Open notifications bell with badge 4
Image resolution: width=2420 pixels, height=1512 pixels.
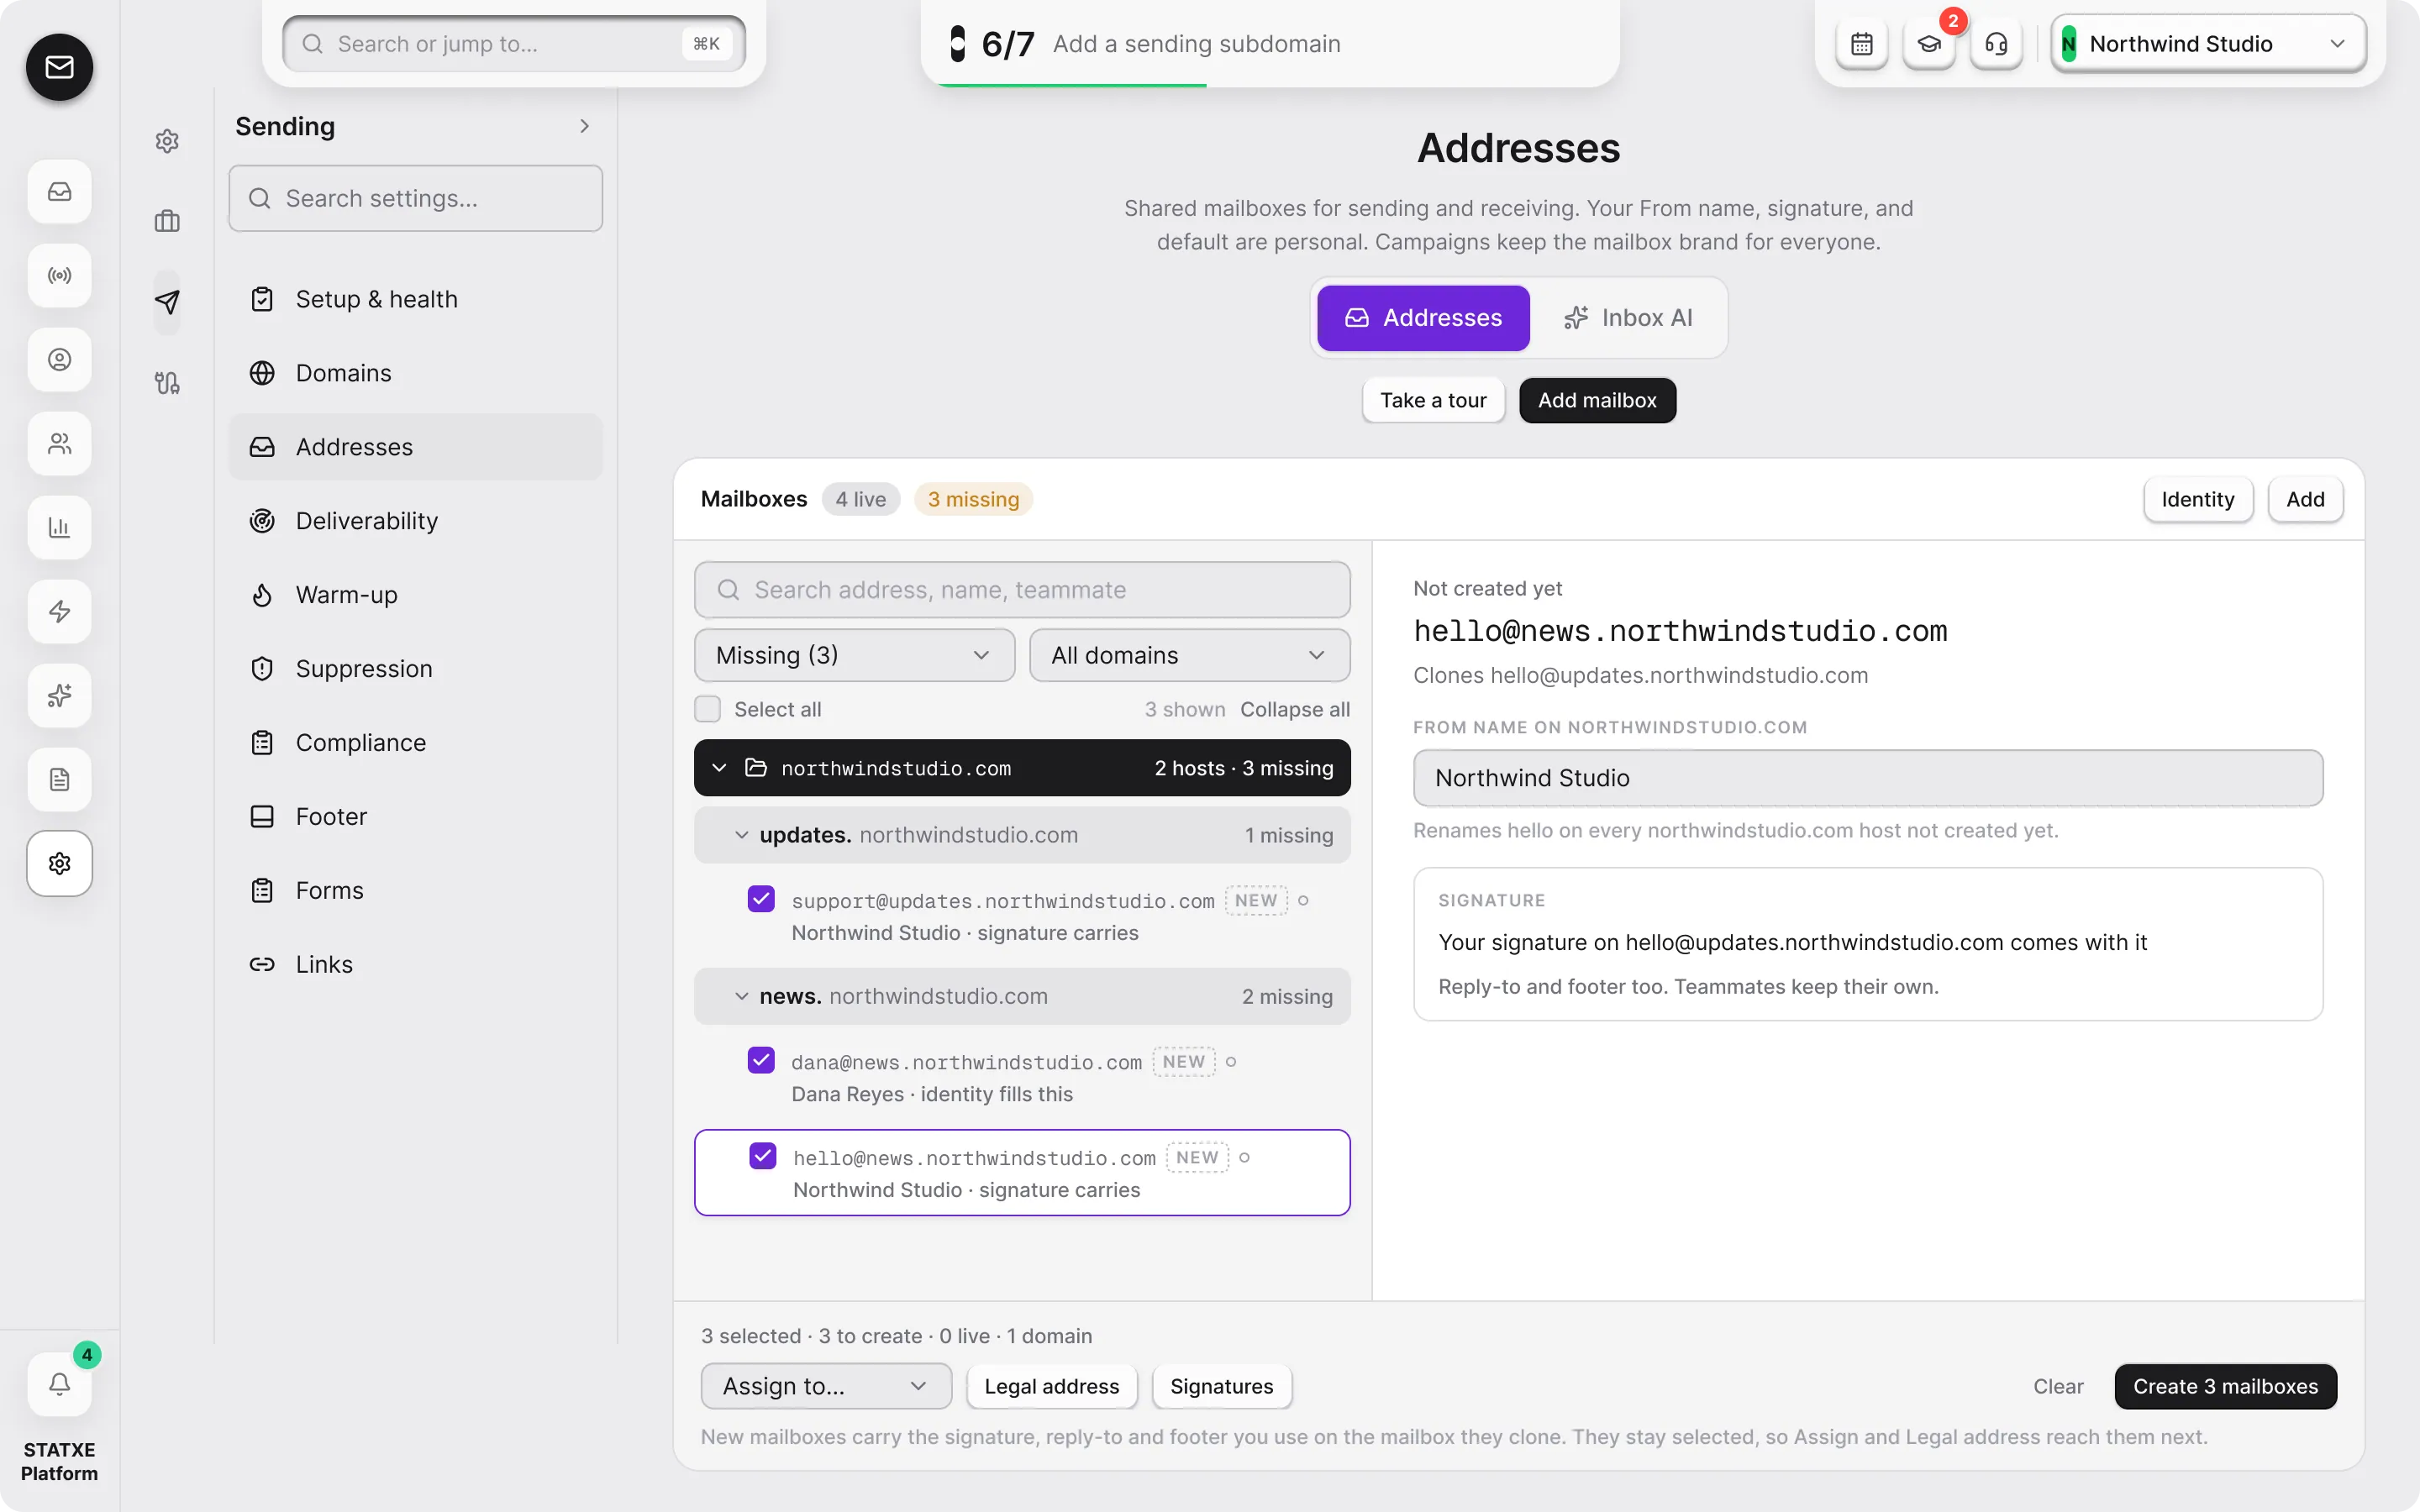(59, 1384)
